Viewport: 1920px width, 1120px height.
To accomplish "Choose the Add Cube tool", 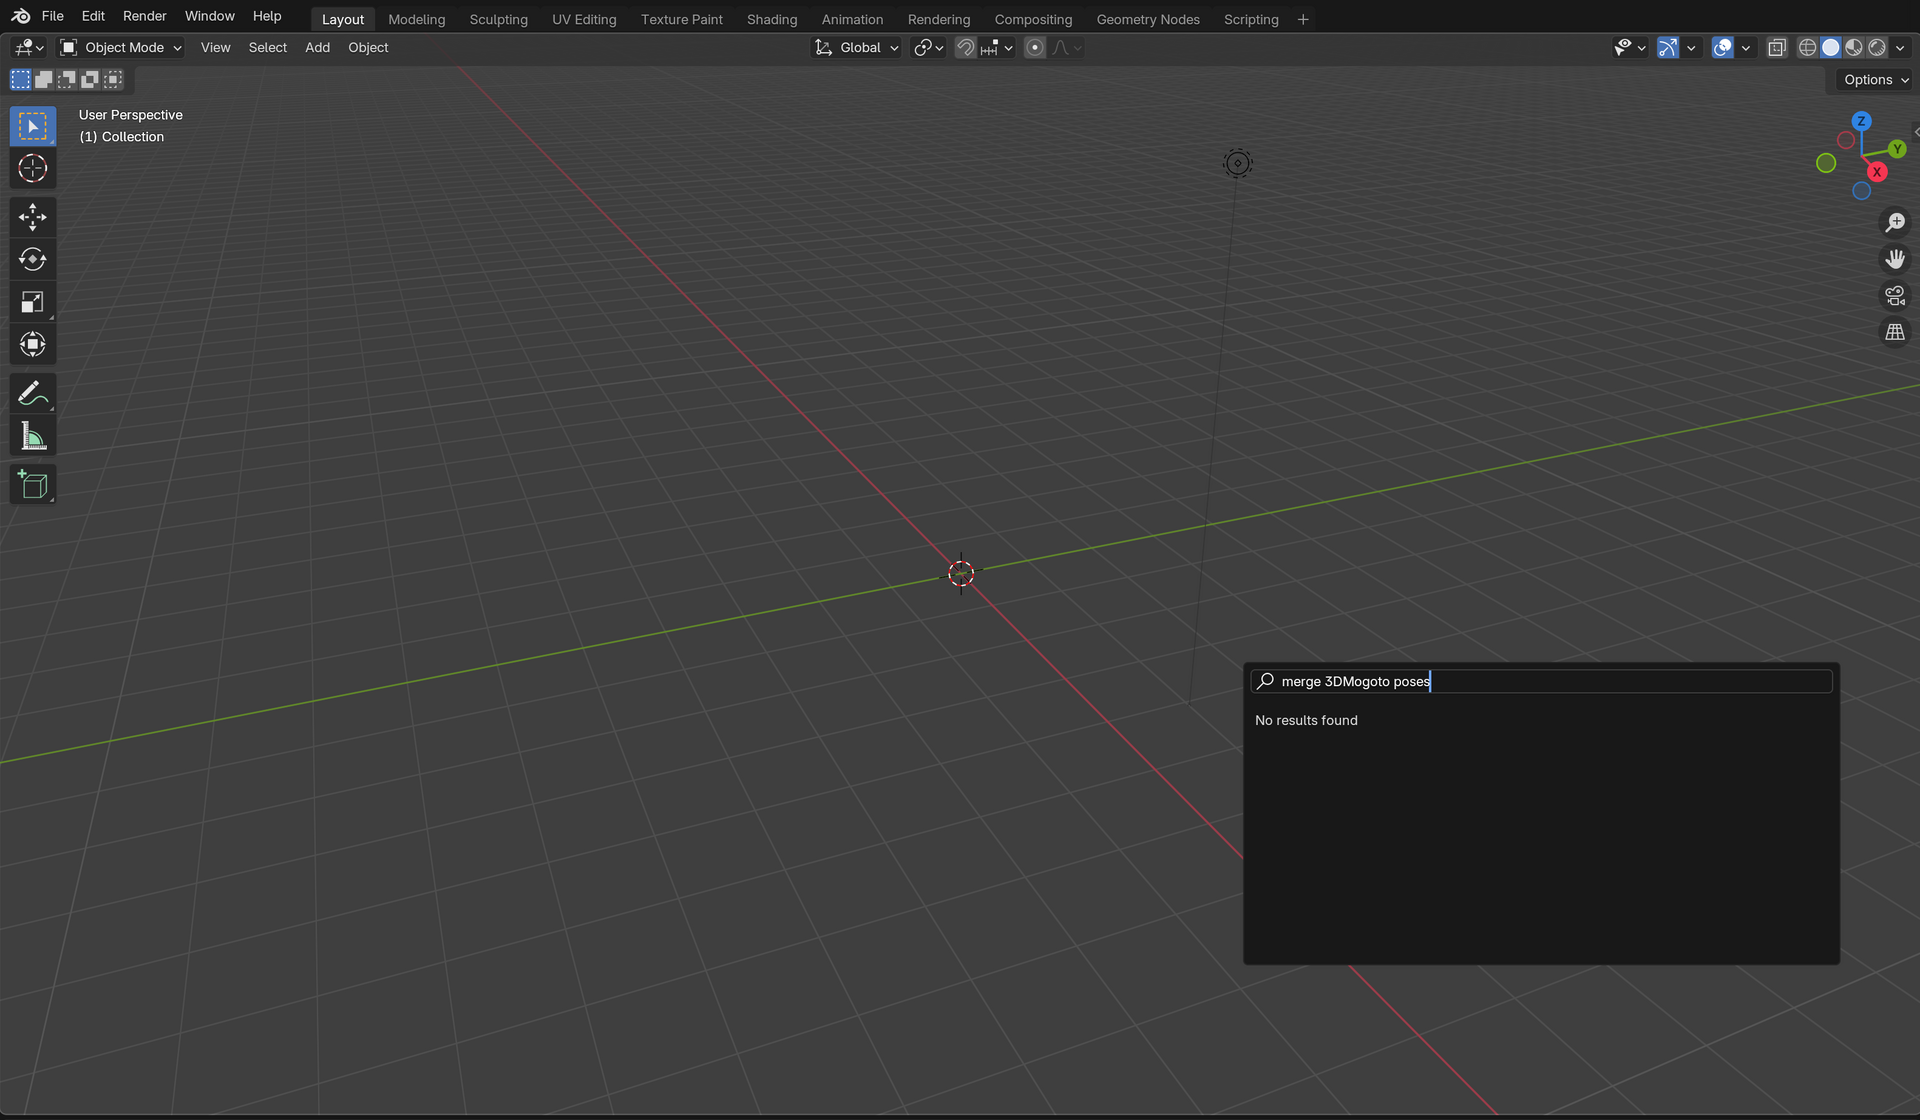I will (33, 485).
